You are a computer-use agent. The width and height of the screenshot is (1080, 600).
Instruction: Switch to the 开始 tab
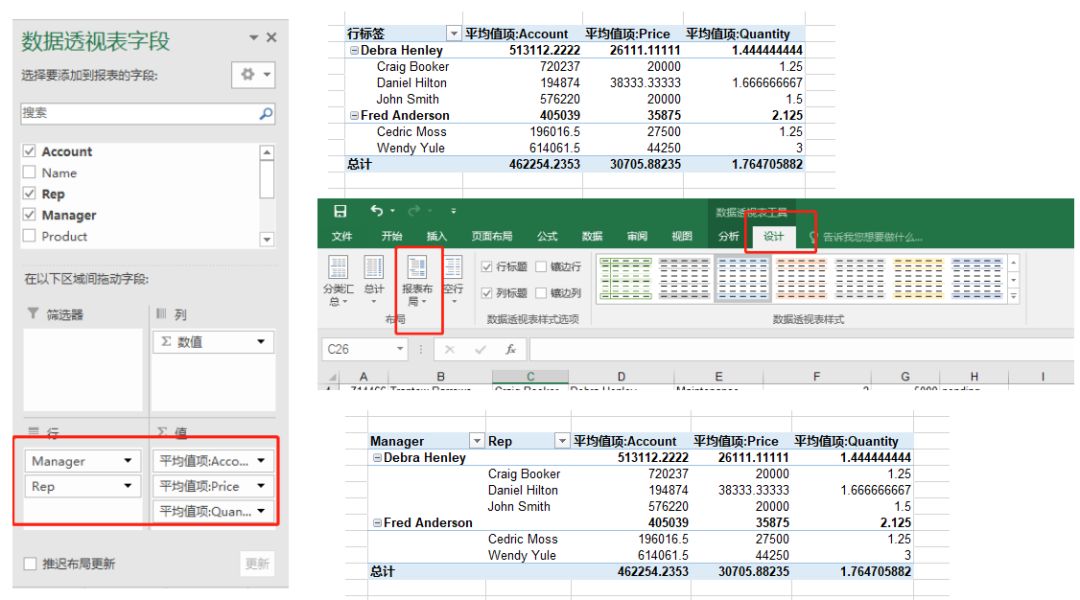[x=392, y=236]
